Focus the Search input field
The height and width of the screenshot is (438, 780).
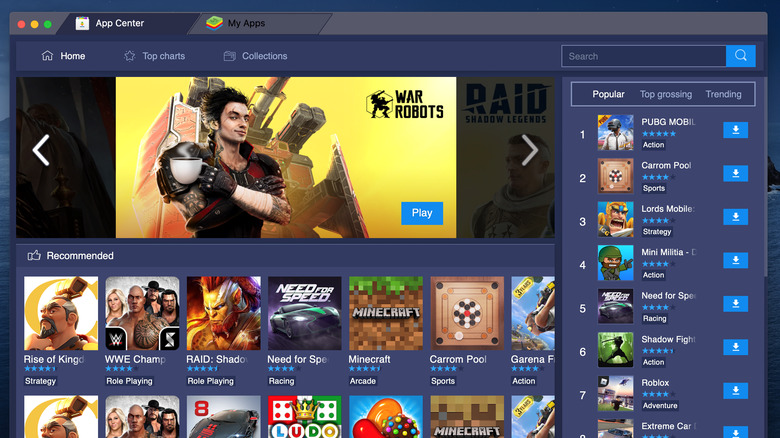coord(644,56)
